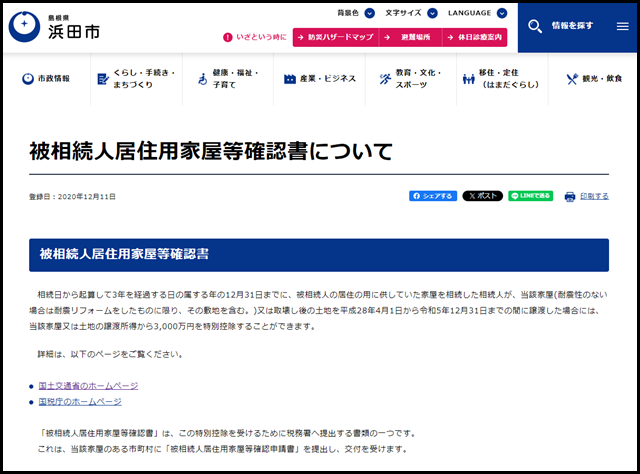Open 教育・文化・スポーツ menu

pyautogui.click(x=411, y=78)
